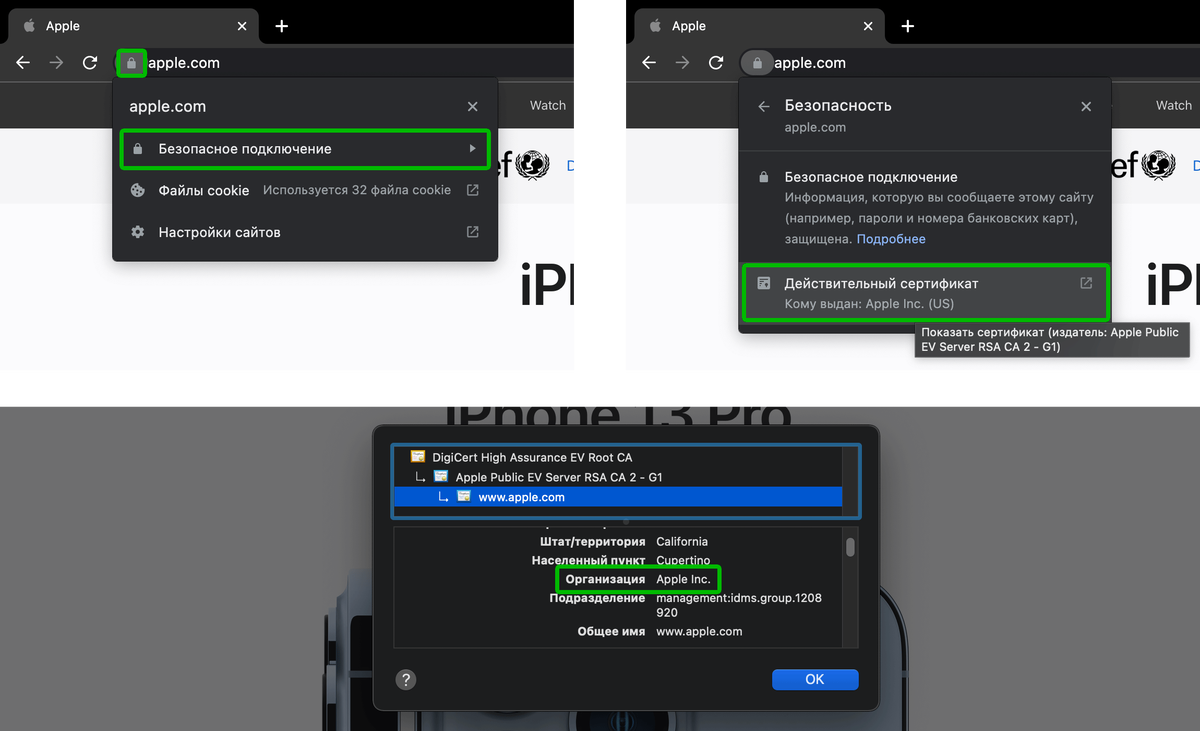Viewport: 1200px width, 731px height.
Task: Go forward in the right browser window
Action: (682, 63)
